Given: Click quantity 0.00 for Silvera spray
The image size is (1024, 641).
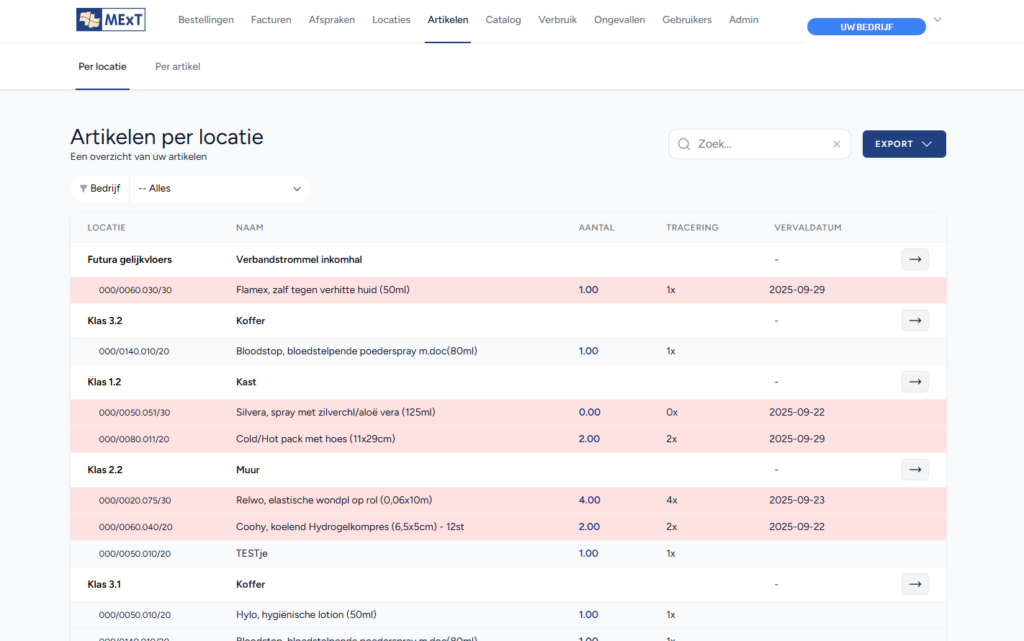Looking at the screenshot, I should click(x=589, y=413).
